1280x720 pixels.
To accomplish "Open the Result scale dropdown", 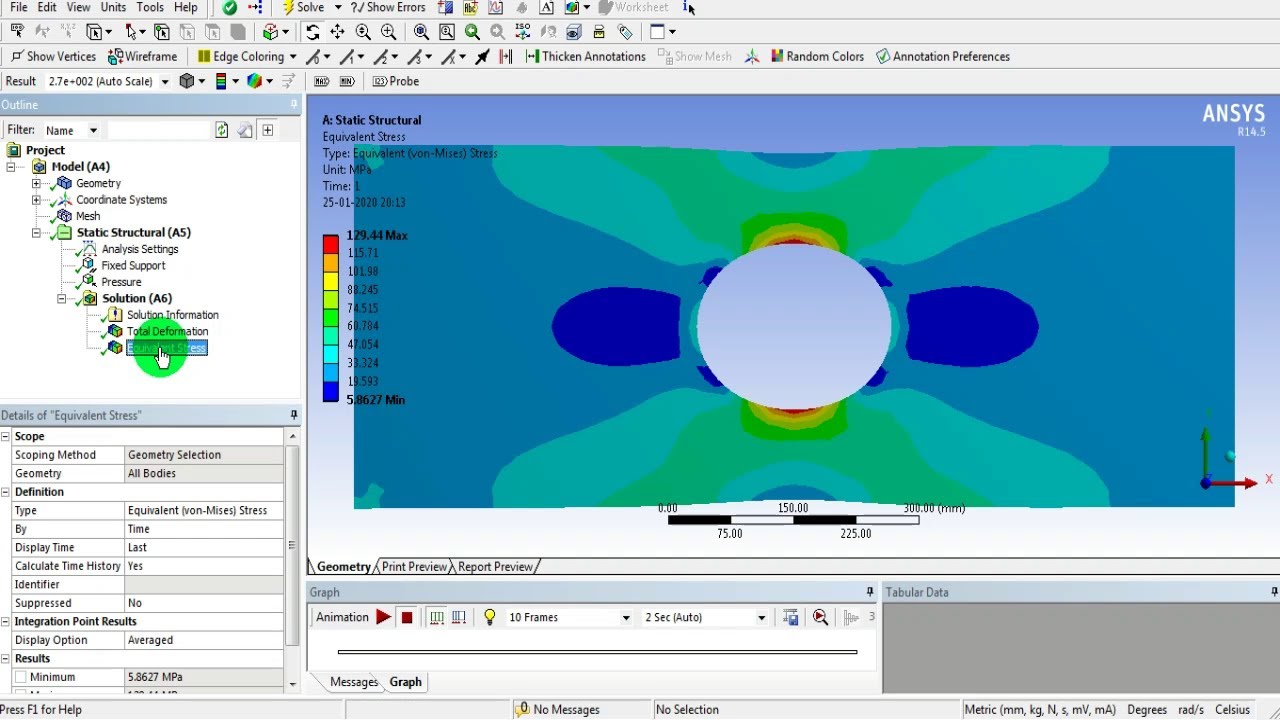I will (165, 82).
